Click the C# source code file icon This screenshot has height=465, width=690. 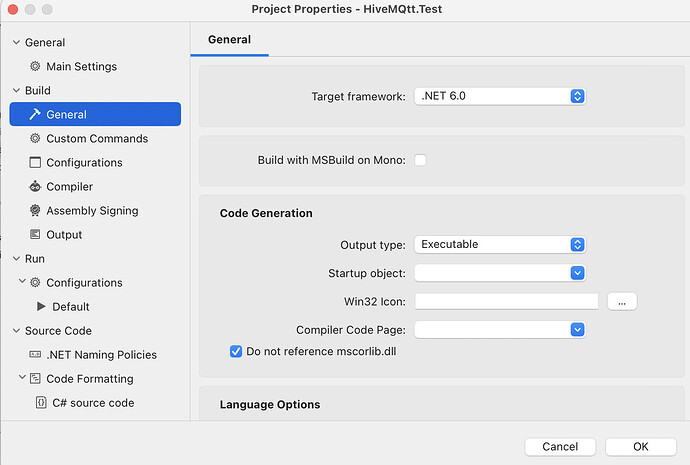40,403
